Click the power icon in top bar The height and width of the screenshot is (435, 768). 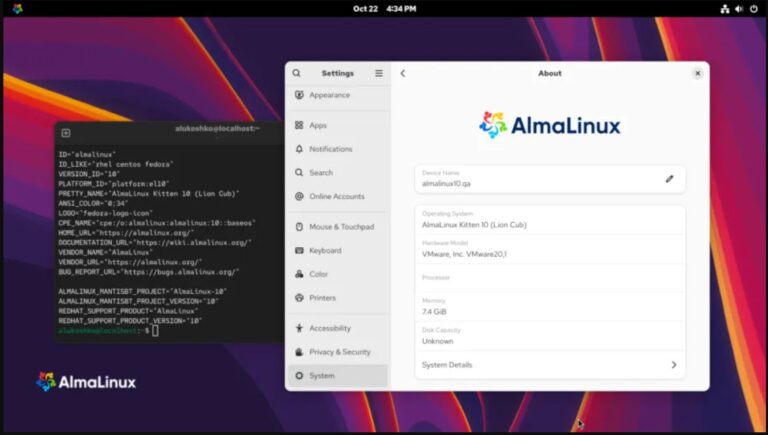click(754, 9)
